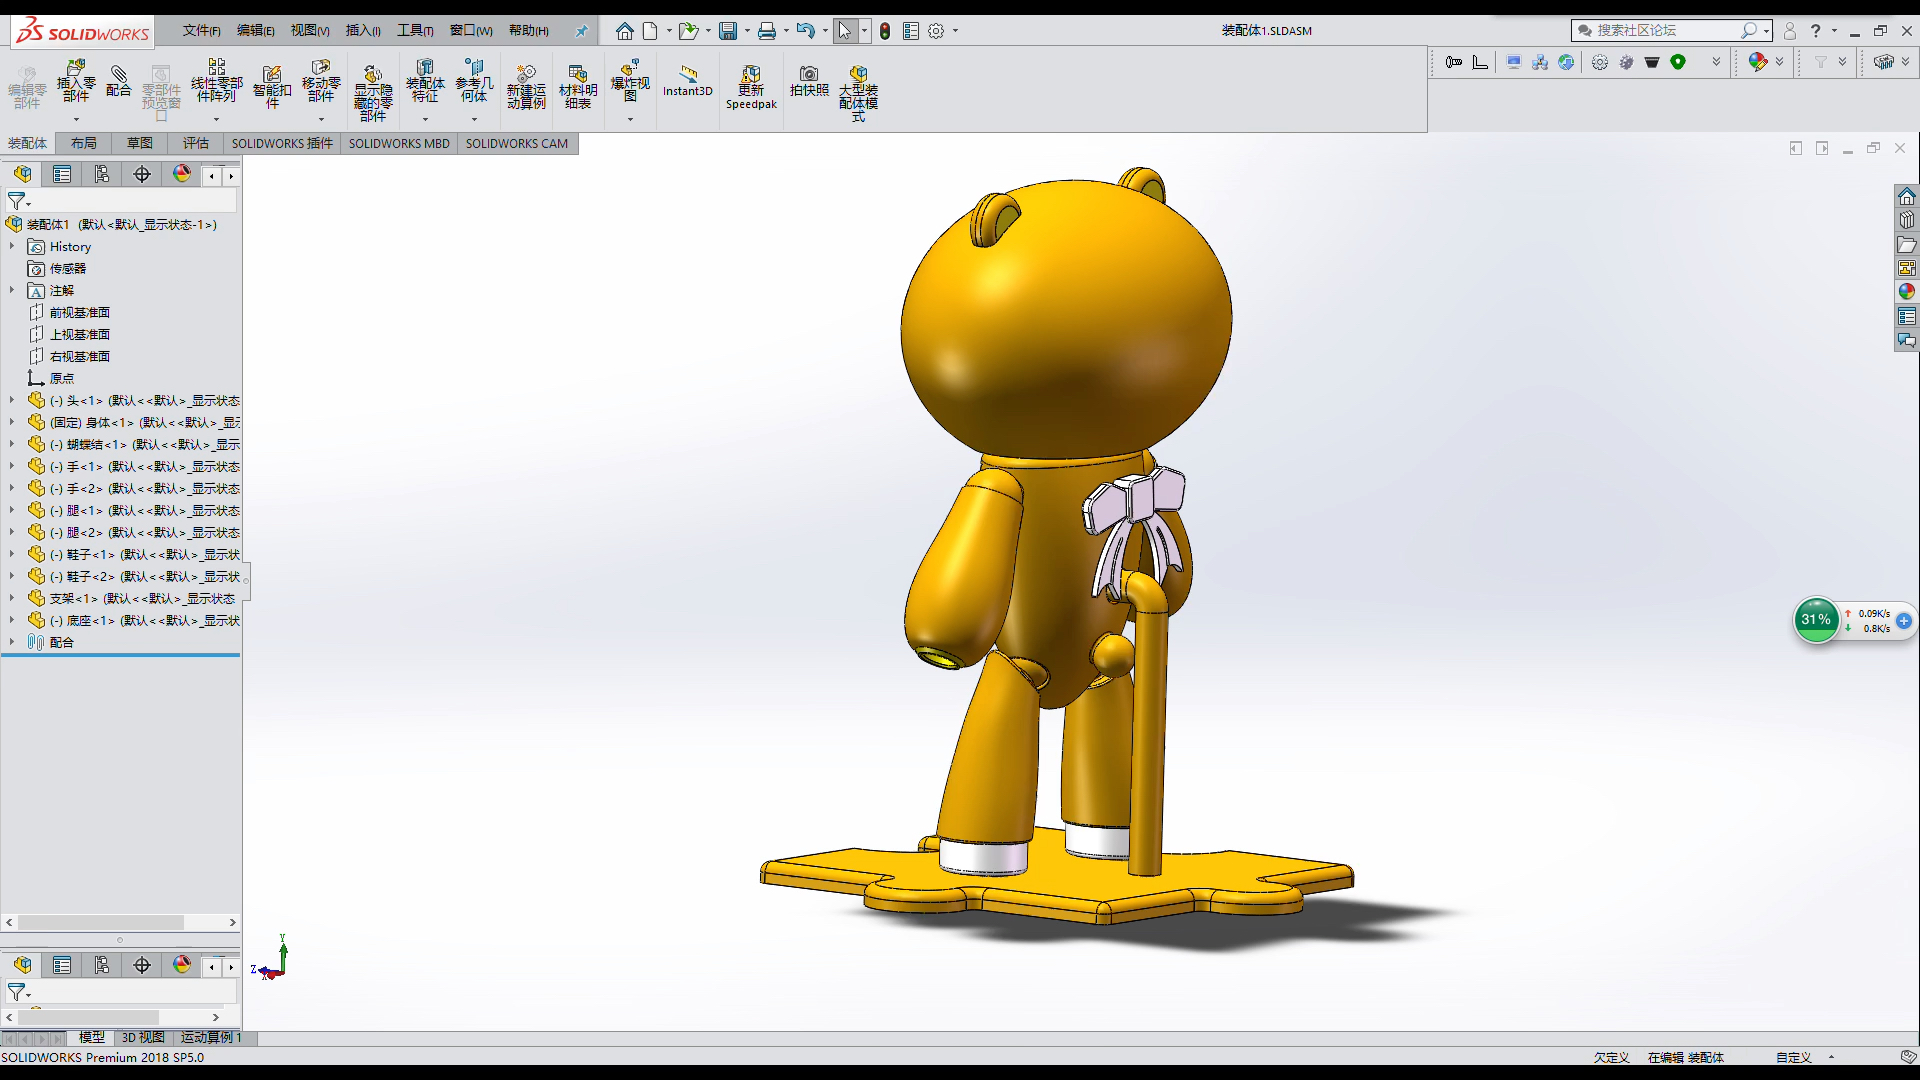Expand the 头<1> component tree item

click(x=12, y=400)
